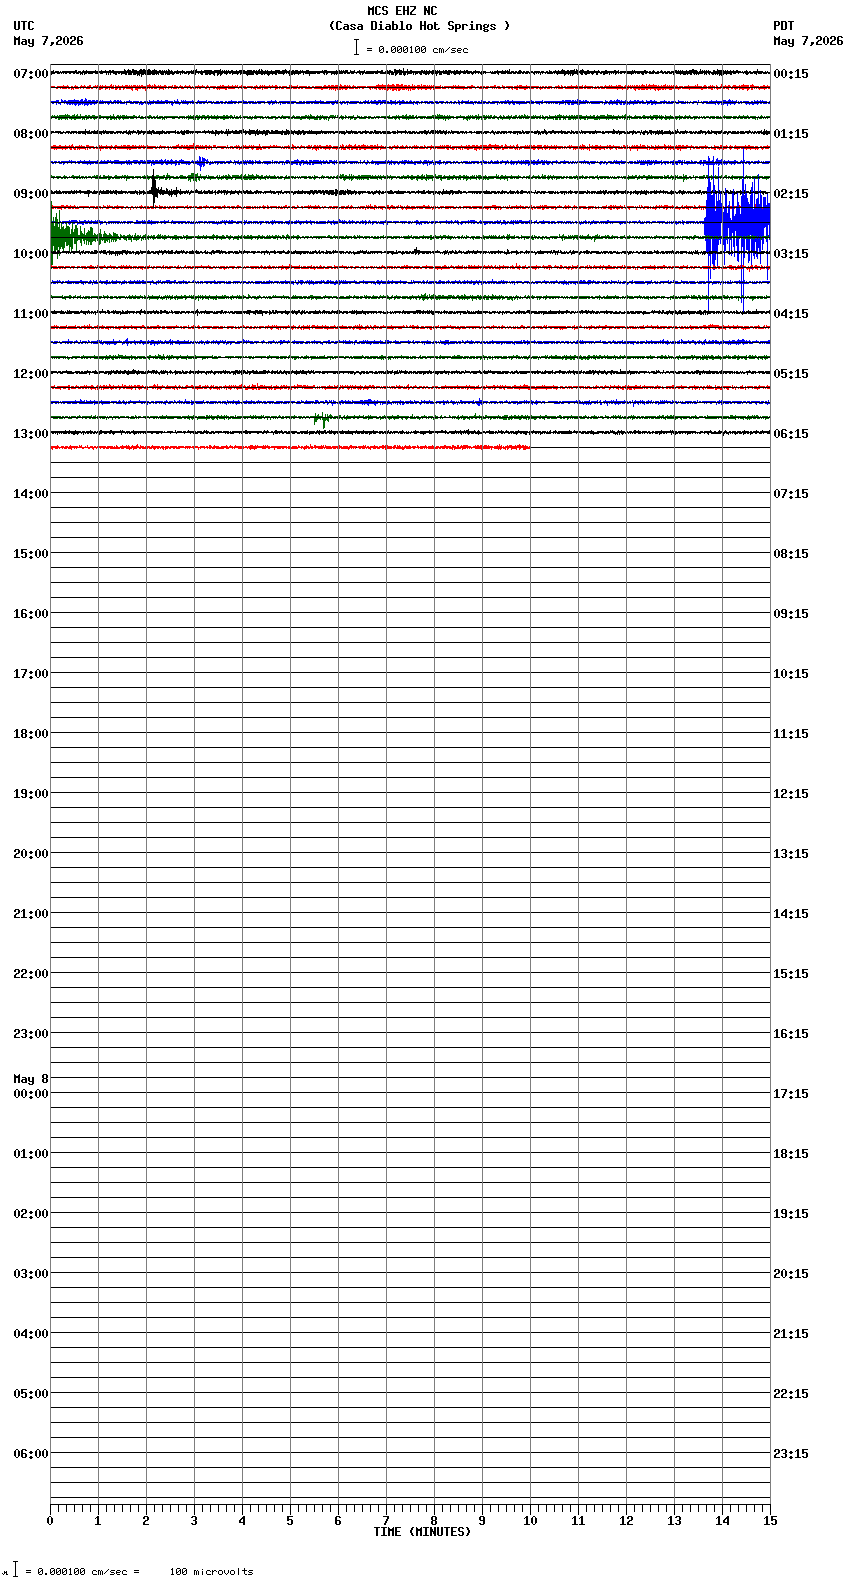
Task: Click the 06:15 PDT time label
Action: (x=791, y=434)
